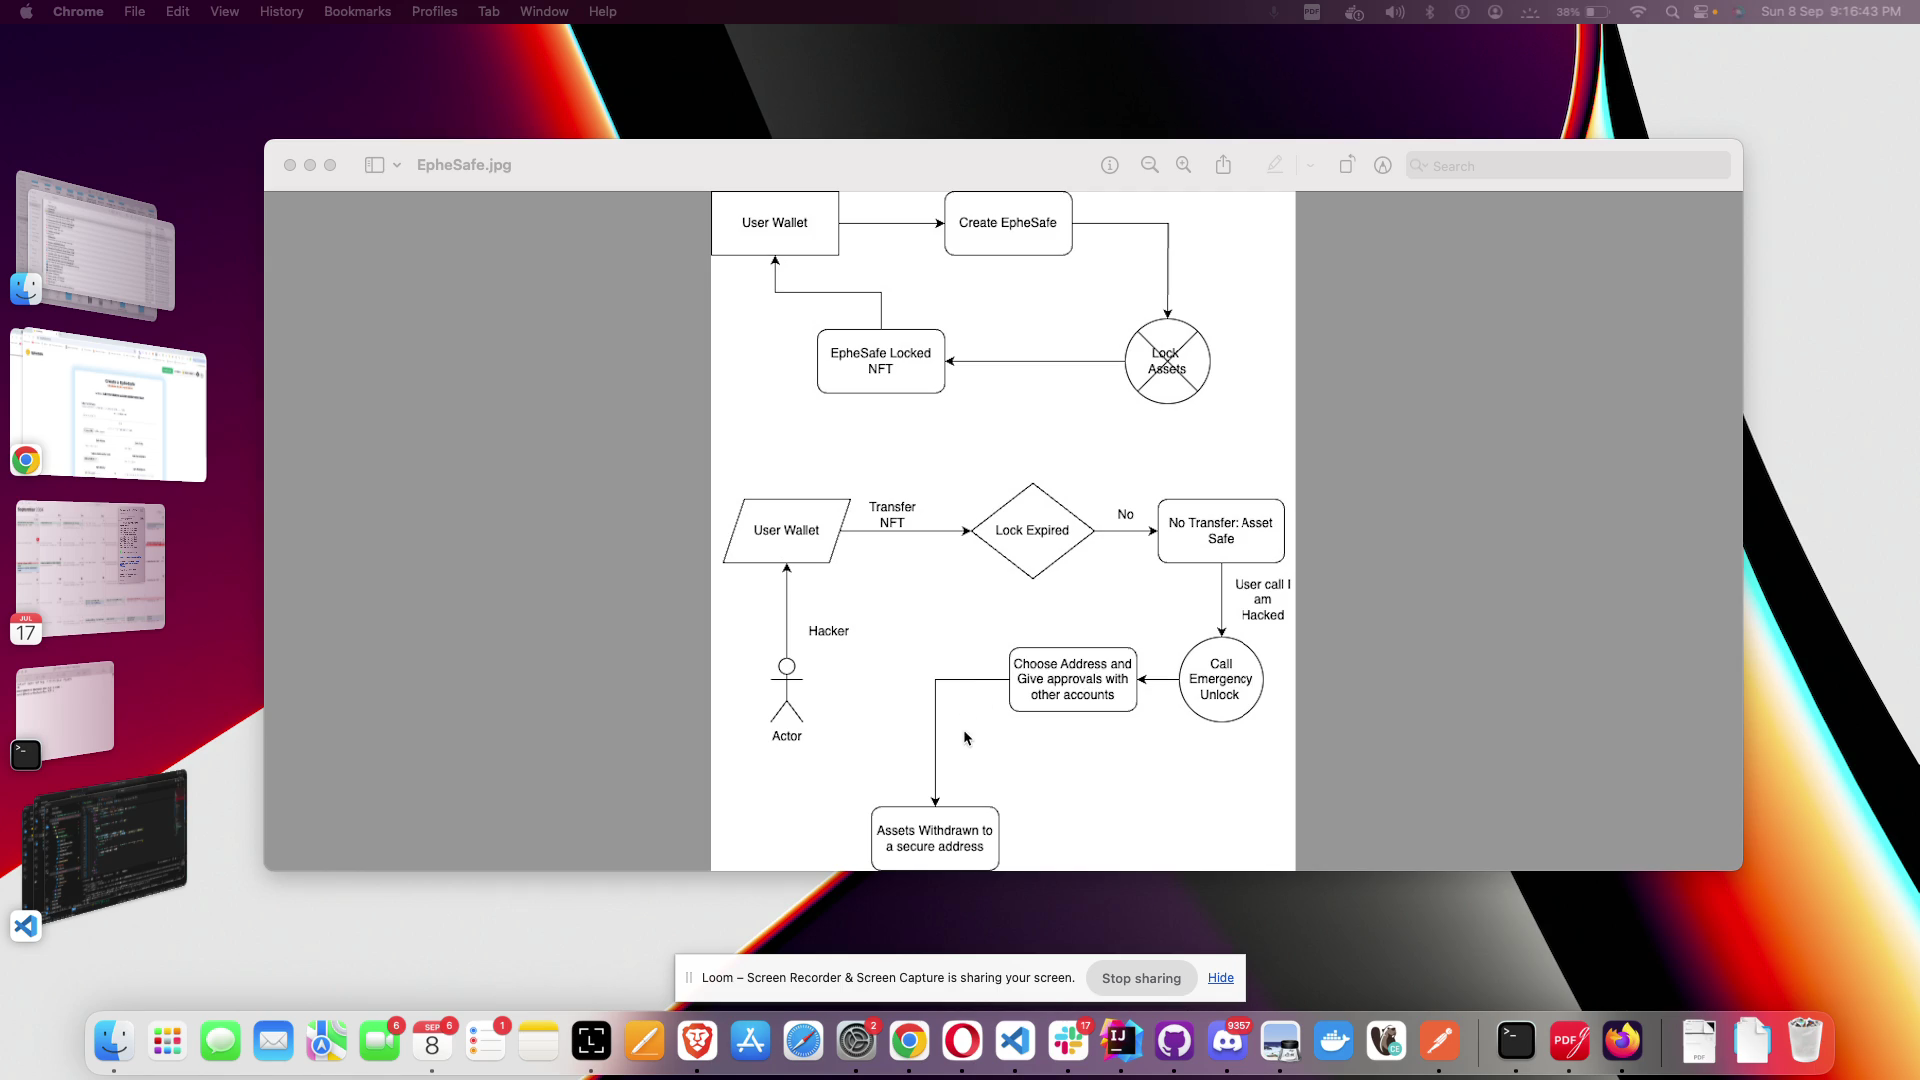Screen dimensions: 1920x1080
Task: Open the Wi-Fi status menu
Action: (x=1637, y=12)
